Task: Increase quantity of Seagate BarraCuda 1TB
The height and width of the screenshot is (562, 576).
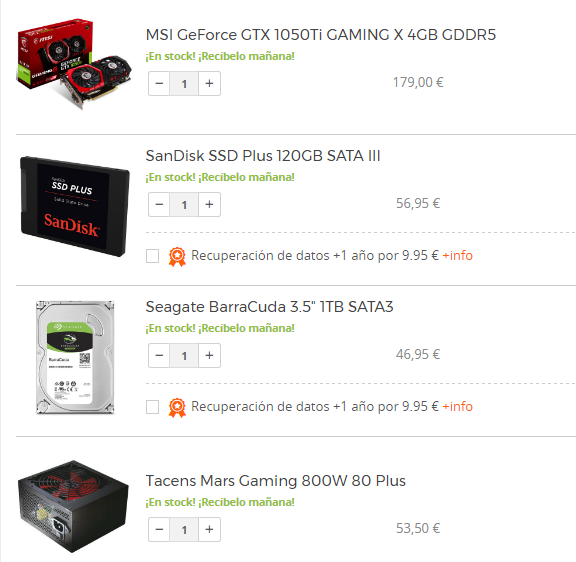Action: click(x=209, y=356)
